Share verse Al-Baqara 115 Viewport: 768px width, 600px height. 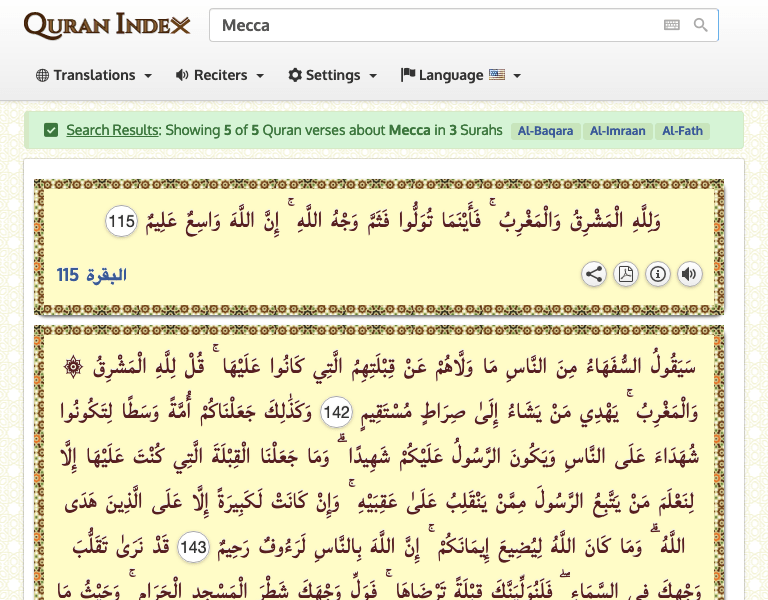594,274
